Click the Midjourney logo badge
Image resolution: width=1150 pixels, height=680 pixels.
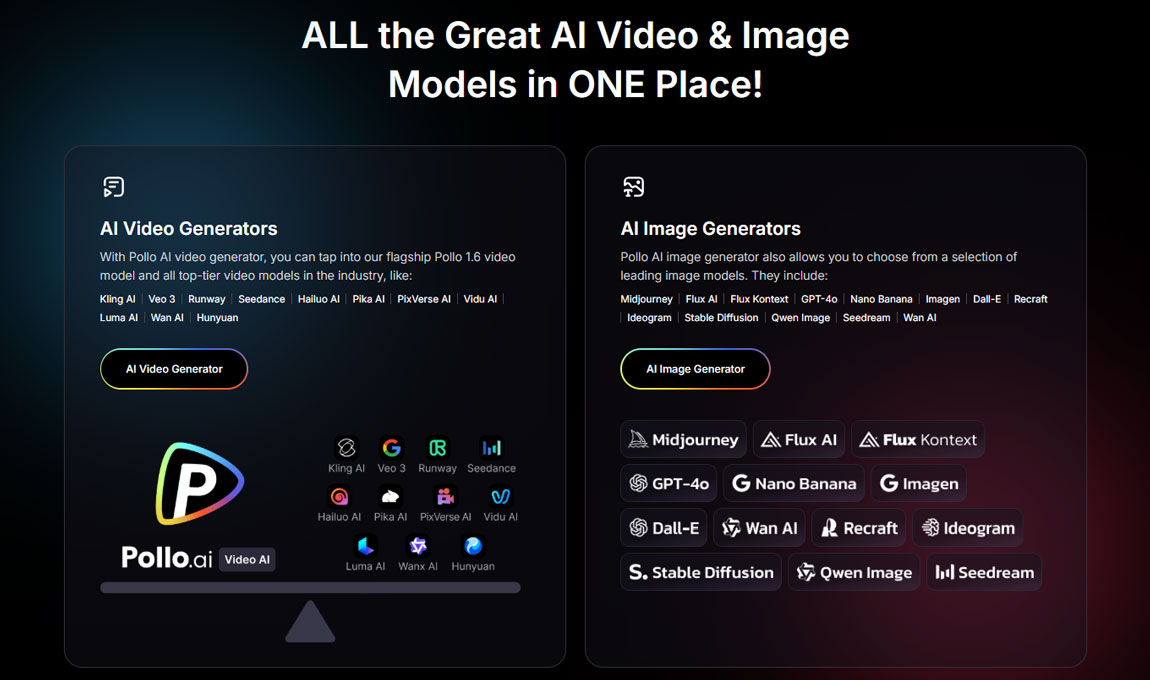683,439
